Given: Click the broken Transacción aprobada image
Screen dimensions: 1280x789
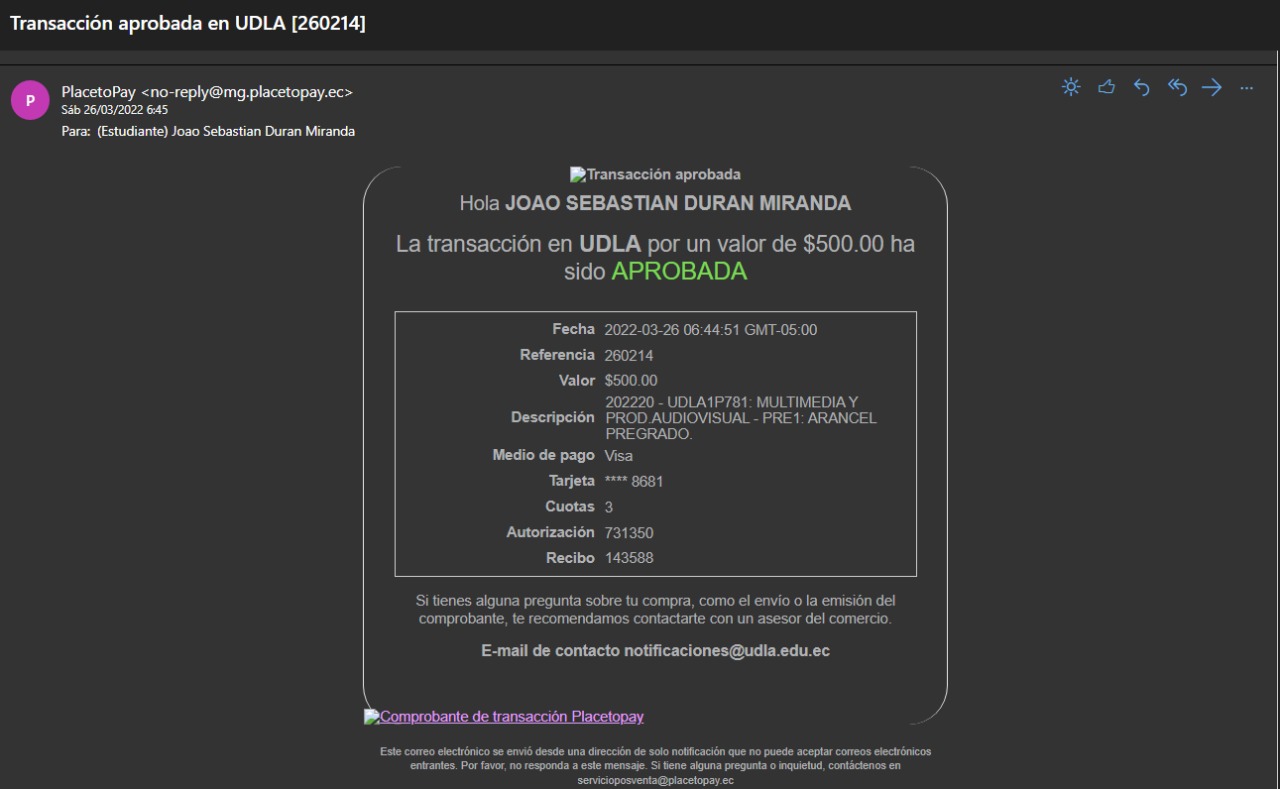Looking at the screenshot, I should tap(655, 174).
